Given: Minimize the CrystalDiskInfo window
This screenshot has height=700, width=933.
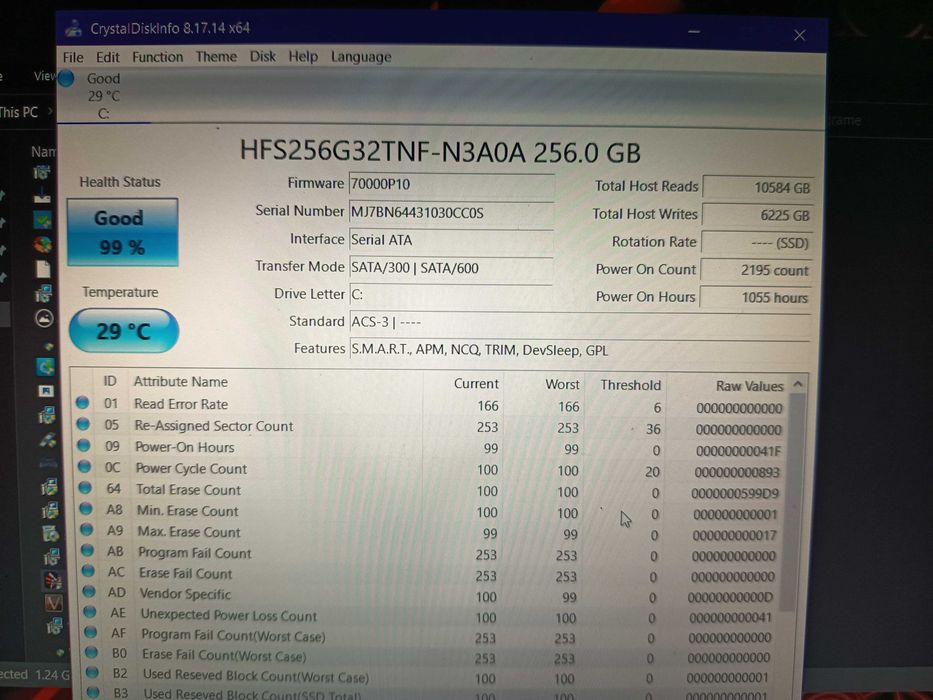Looking at the screenshot, I should pos(694,32).
